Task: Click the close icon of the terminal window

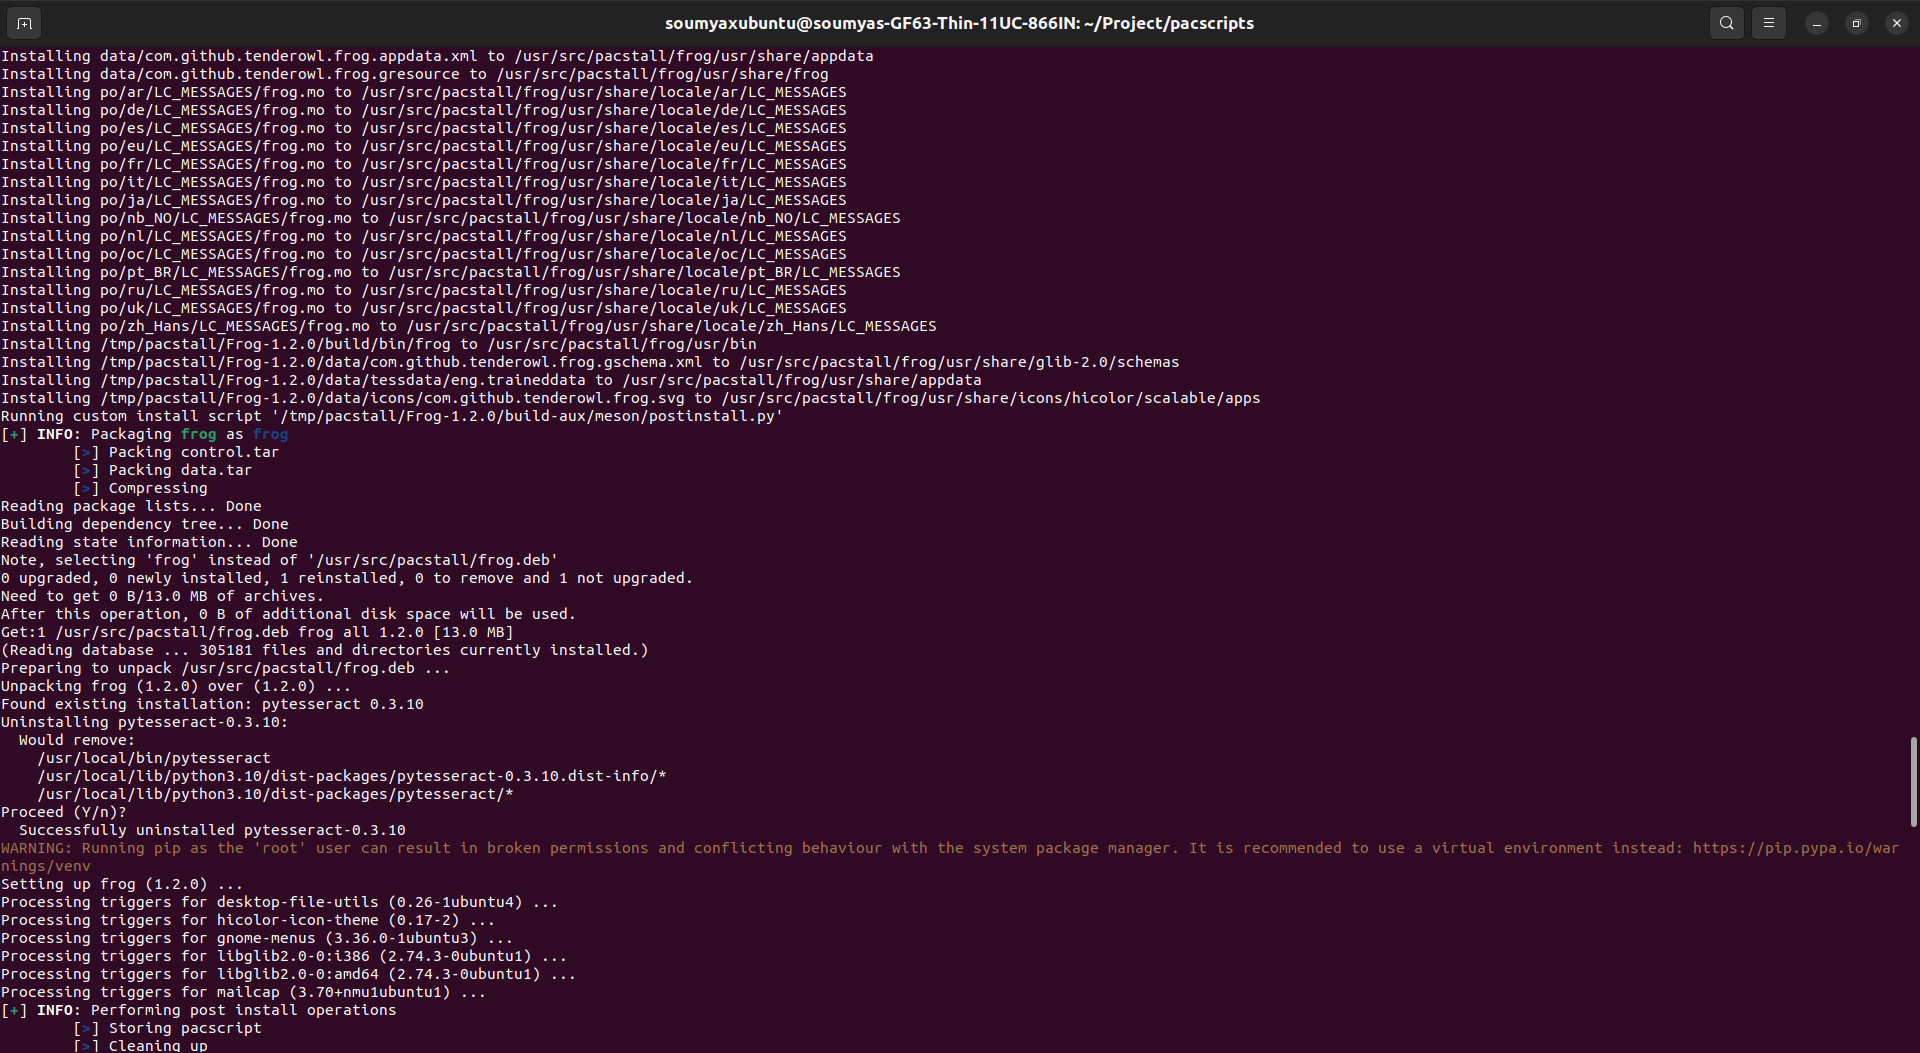Action: coord(1896,22)
